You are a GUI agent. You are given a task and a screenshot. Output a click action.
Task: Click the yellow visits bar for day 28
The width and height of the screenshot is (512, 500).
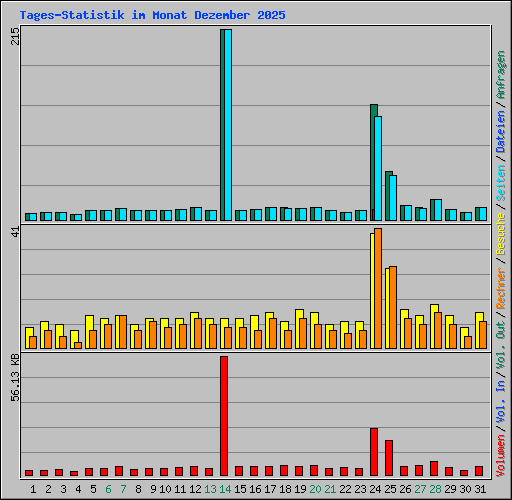(x=432, y=327)
